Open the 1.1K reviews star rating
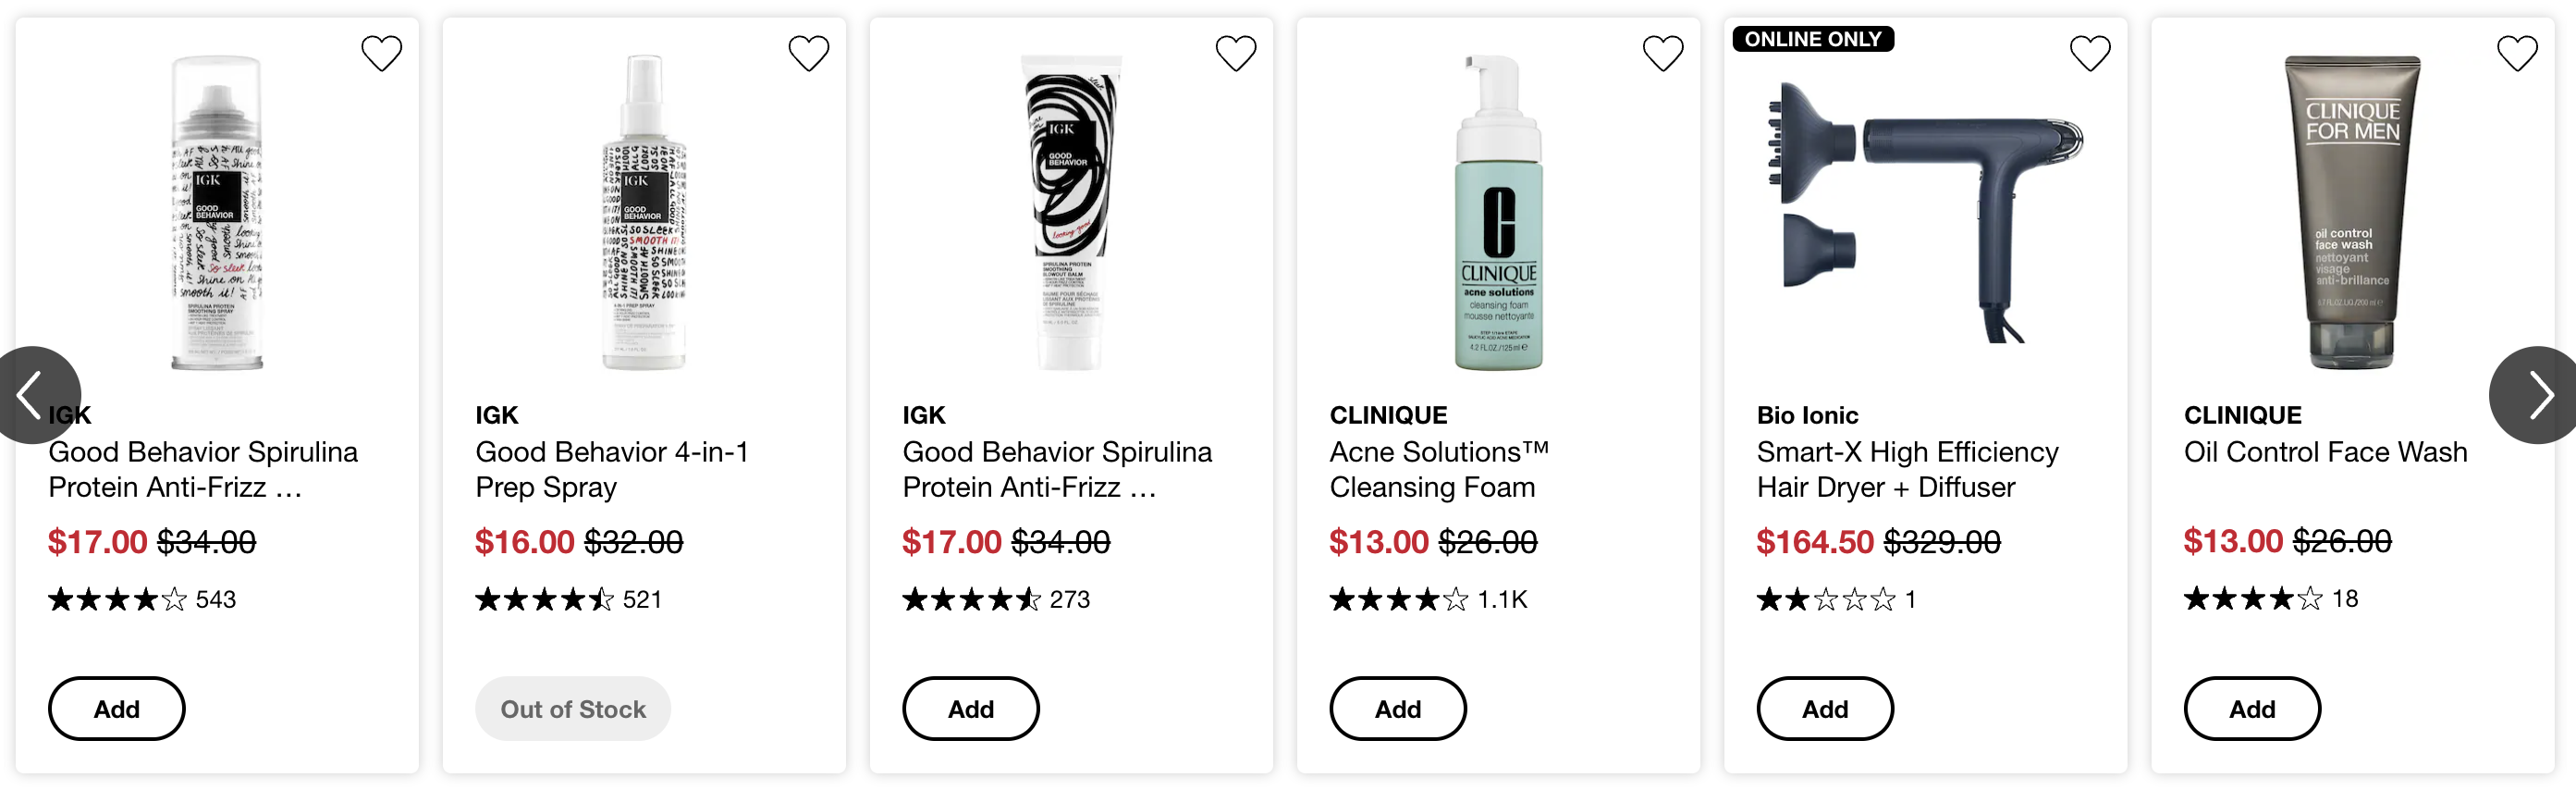The height and width of the screenshot is (790, 2576). coord(1428,600)
